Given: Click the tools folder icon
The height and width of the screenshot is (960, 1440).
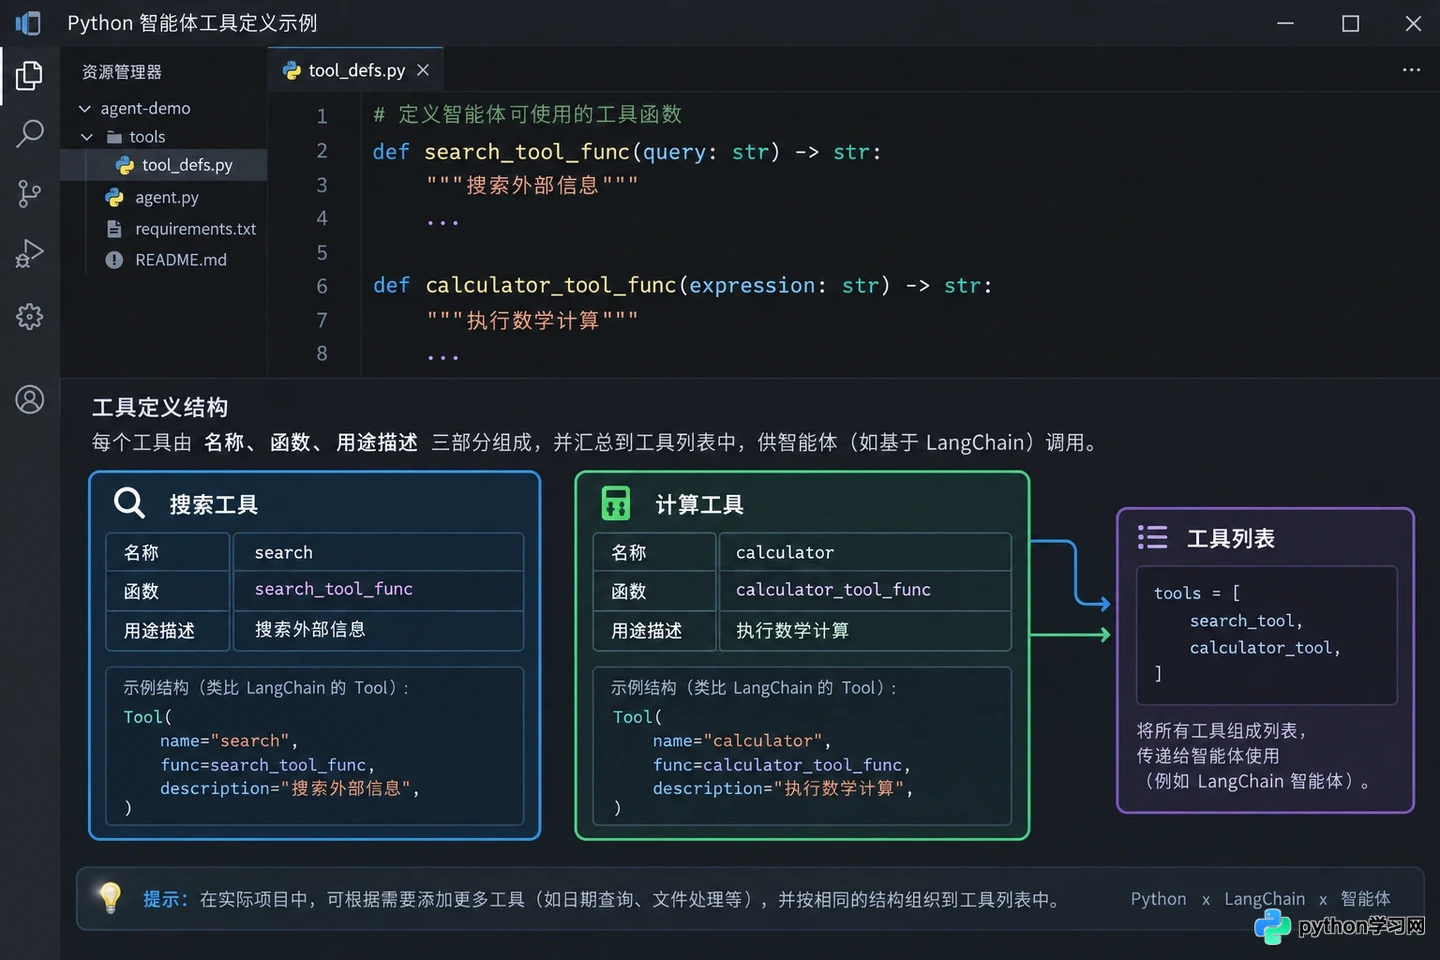Looking at the screenshot, I should point(114,137).
